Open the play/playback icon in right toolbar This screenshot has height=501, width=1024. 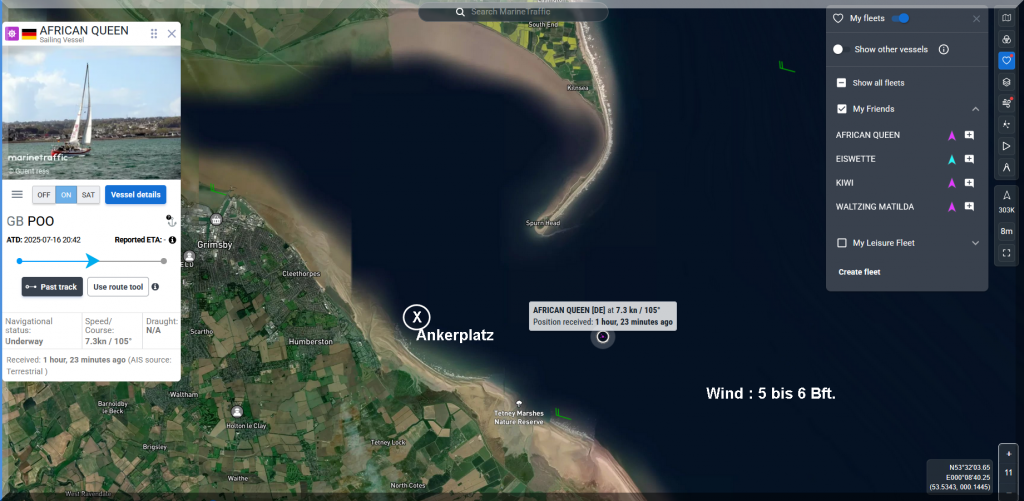[1006, 146]
